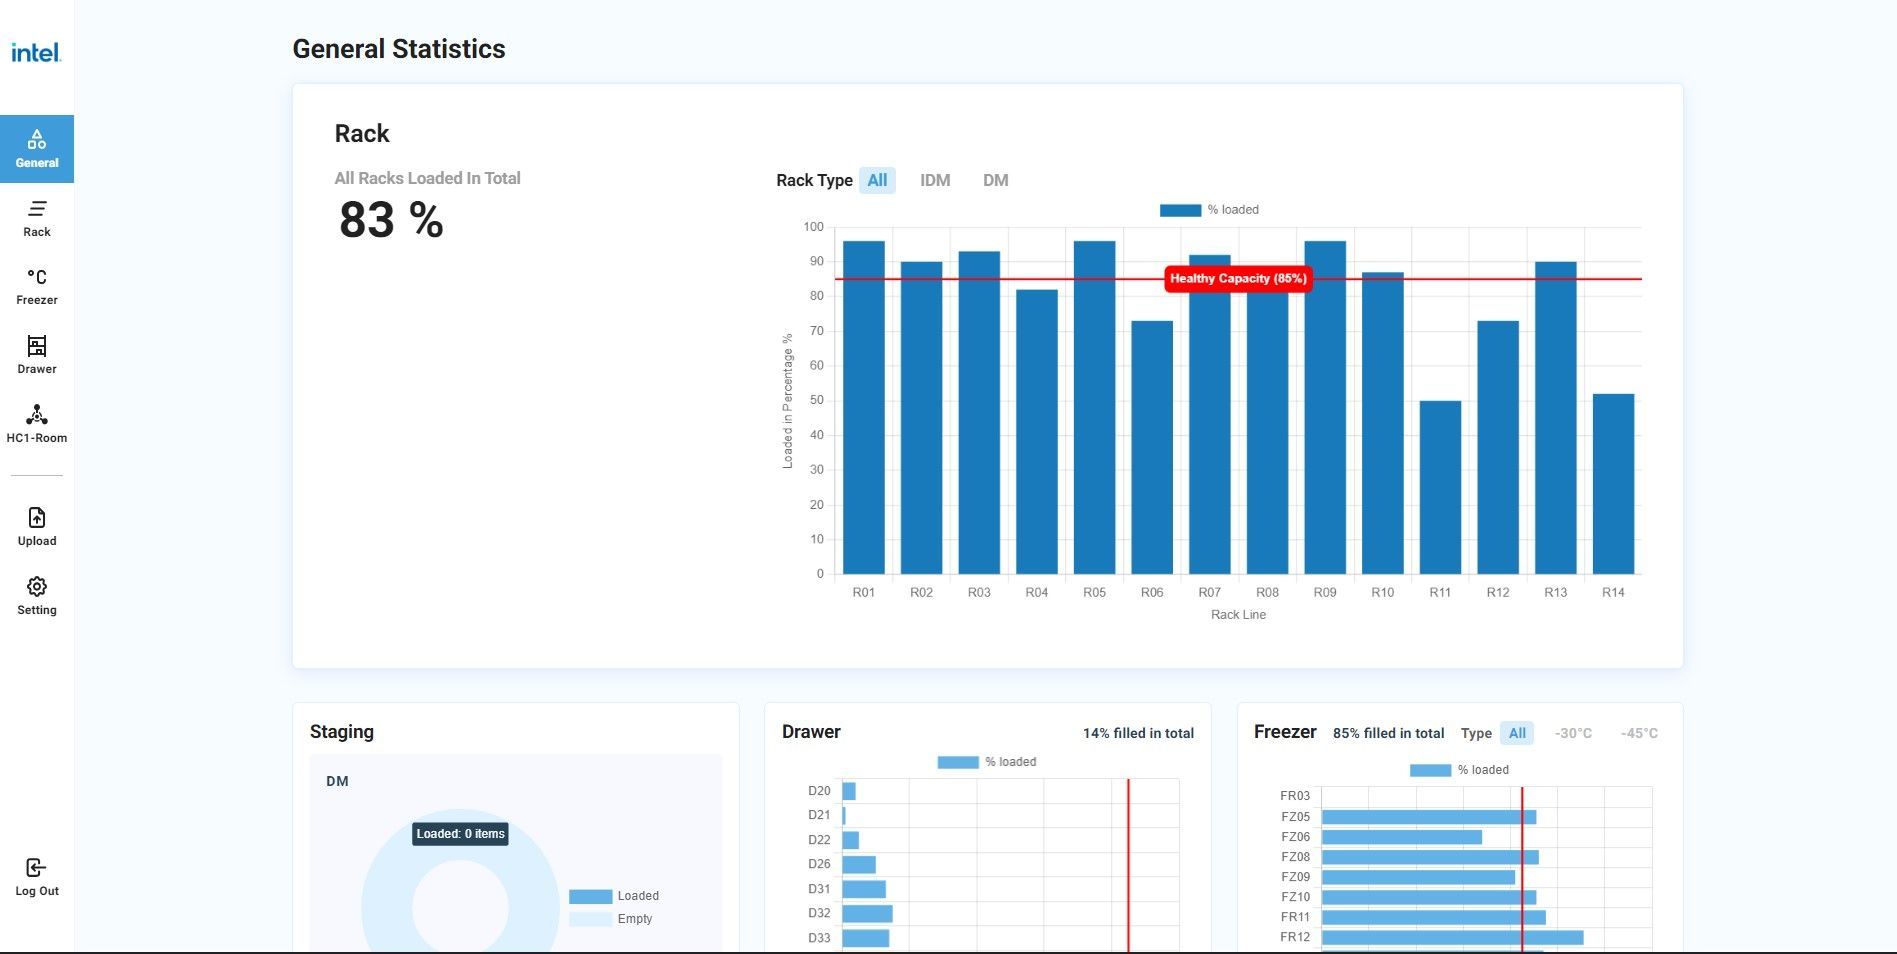The width and height of the screenshot is (1897, 954).
Task: Select the DM rack type filter
Action: [995, 180]
